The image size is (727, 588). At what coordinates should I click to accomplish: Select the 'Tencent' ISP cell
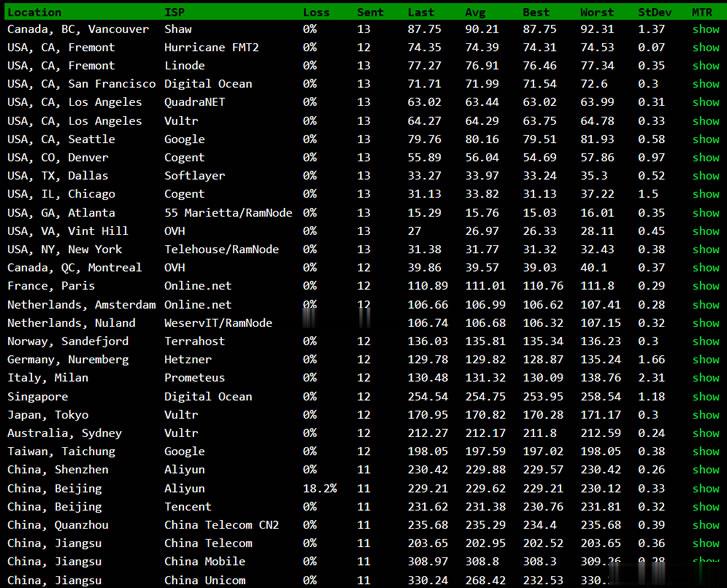click(x=188, y=507)
